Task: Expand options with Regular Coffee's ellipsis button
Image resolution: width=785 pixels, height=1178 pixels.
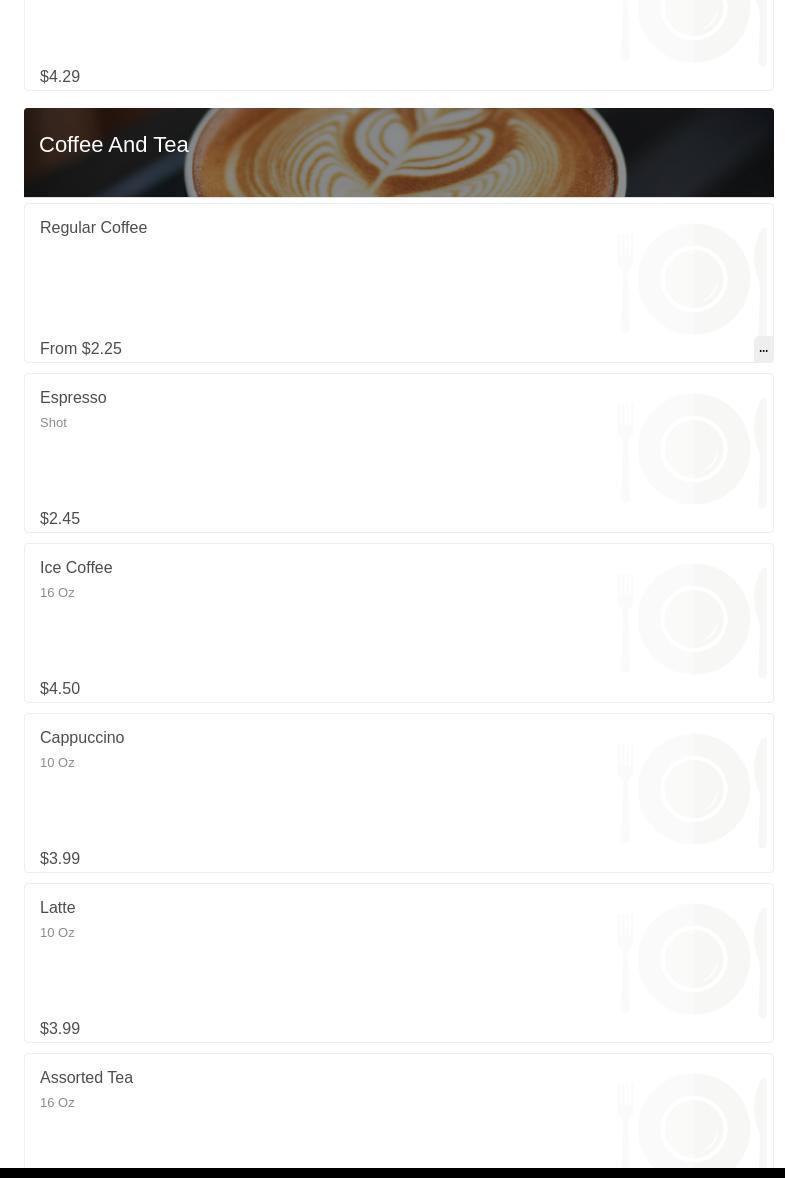Action: (763, 349)
